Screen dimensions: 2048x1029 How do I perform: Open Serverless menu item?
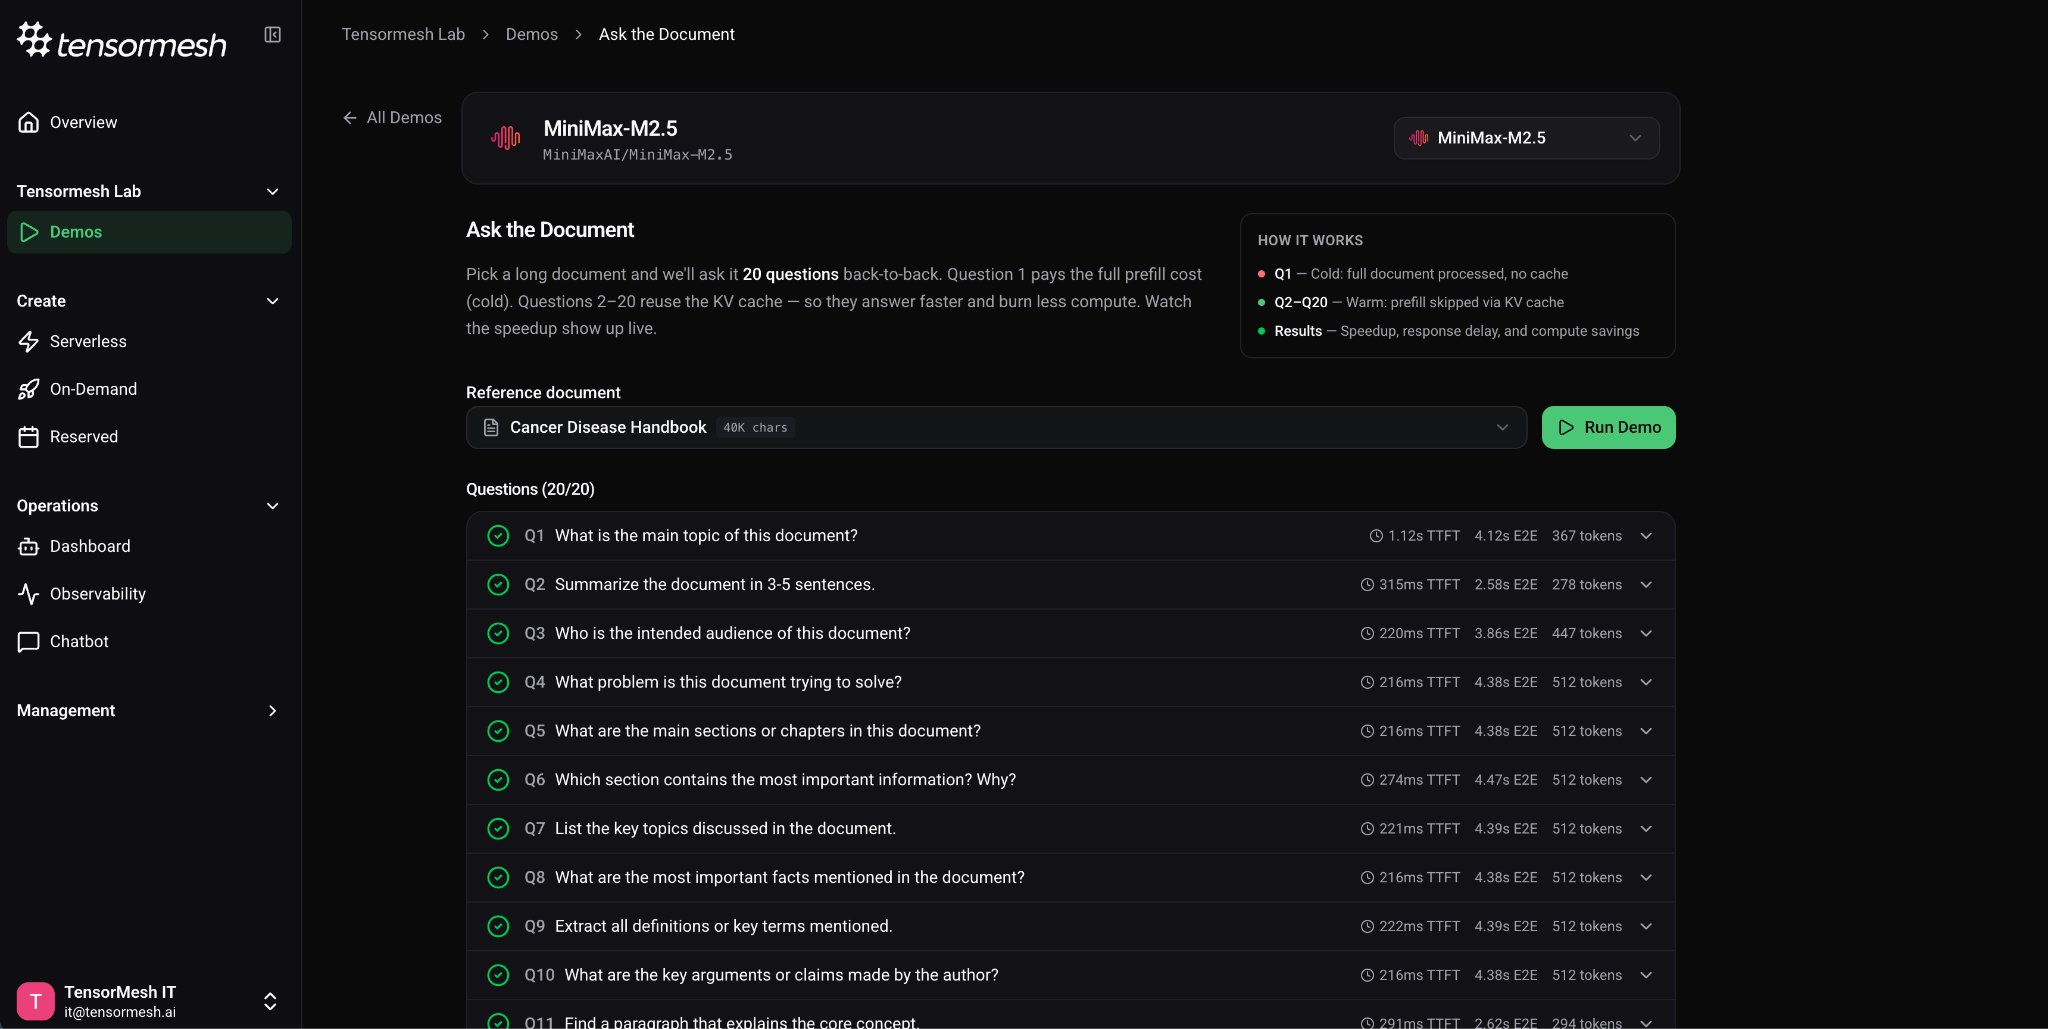pos(88,342)
